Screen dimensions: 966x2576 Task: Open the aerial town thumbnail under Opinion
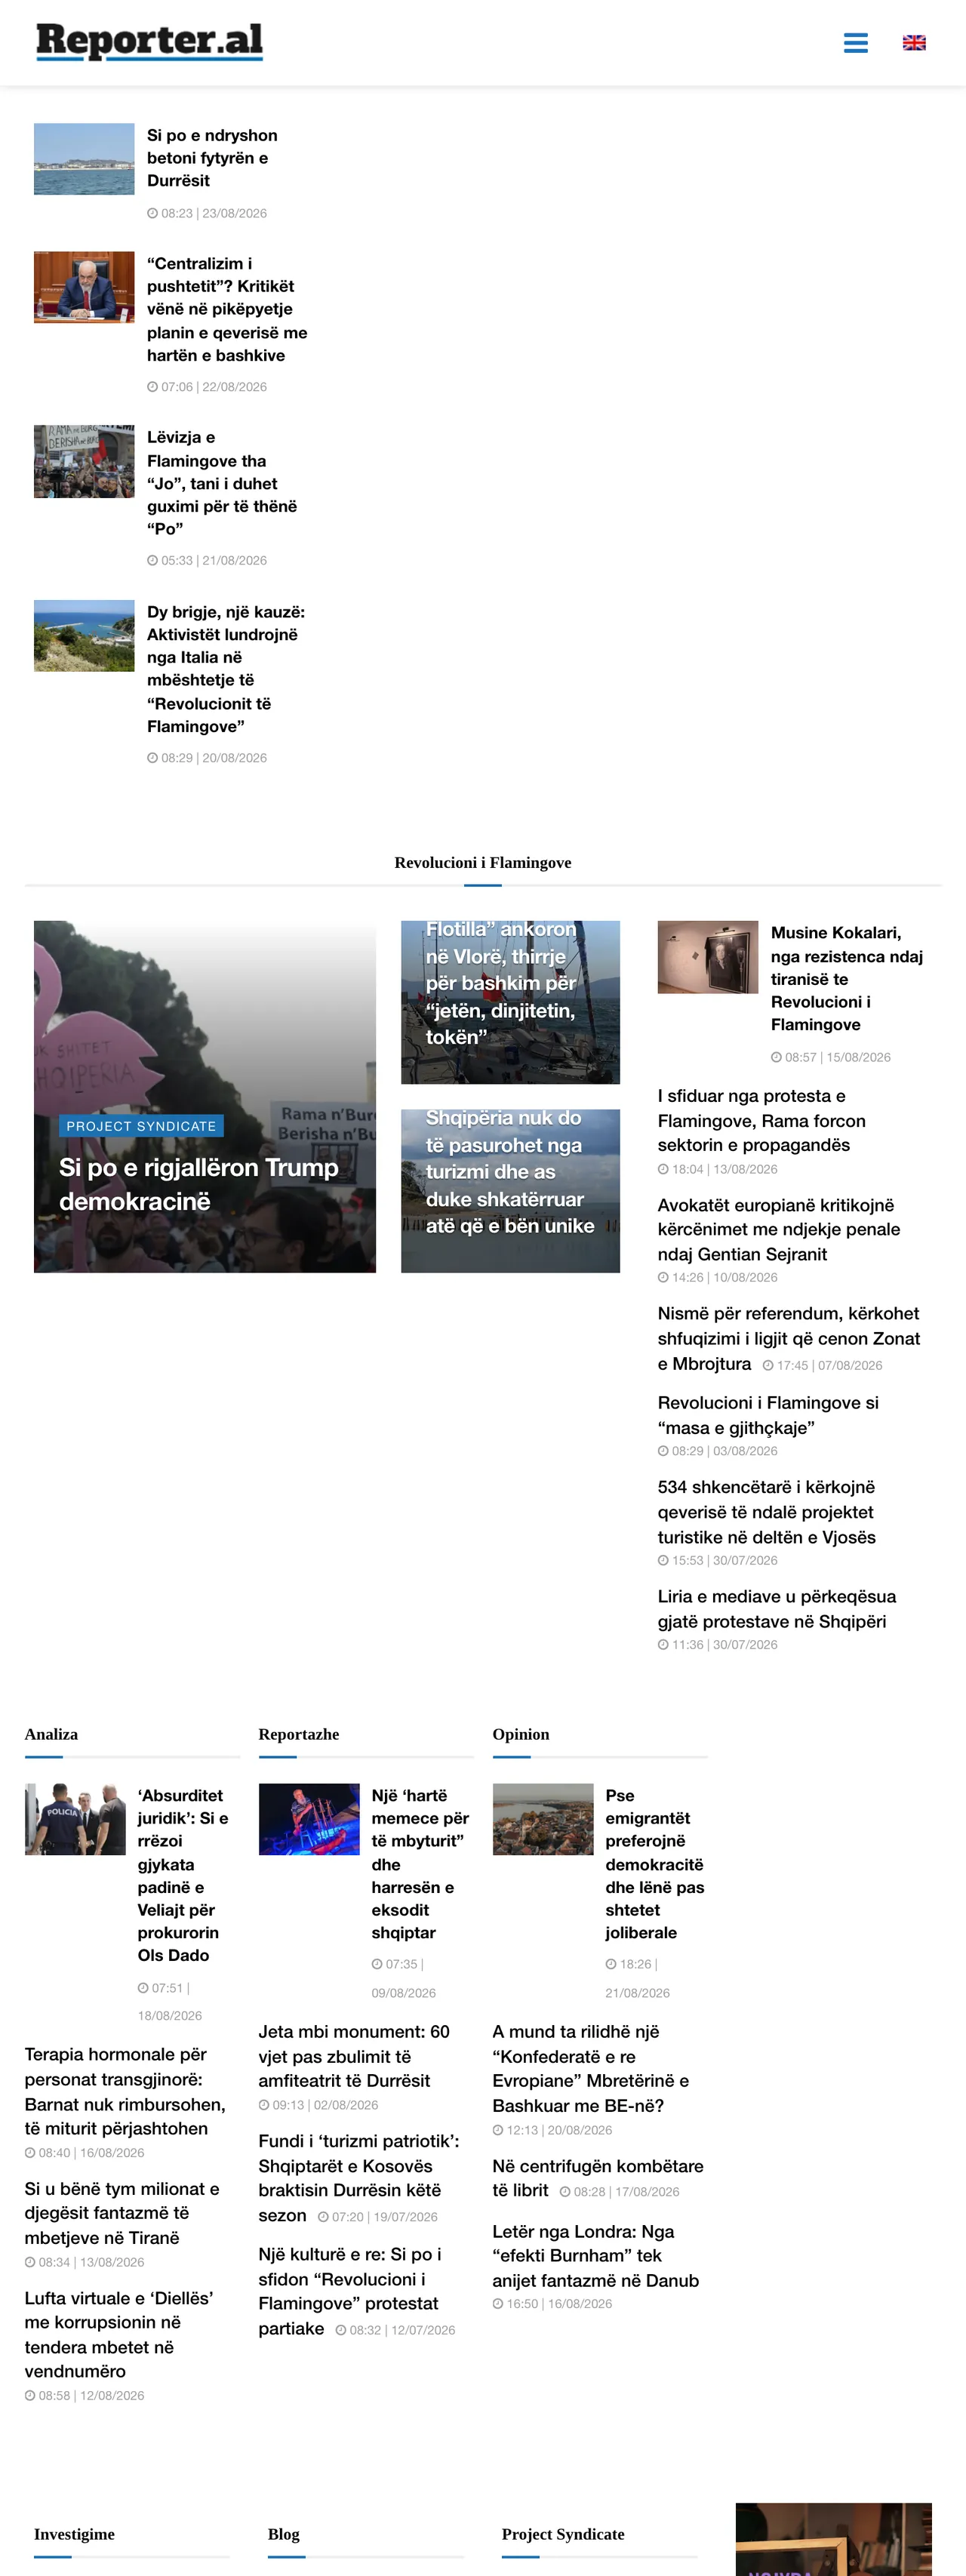pos(543,1819)
